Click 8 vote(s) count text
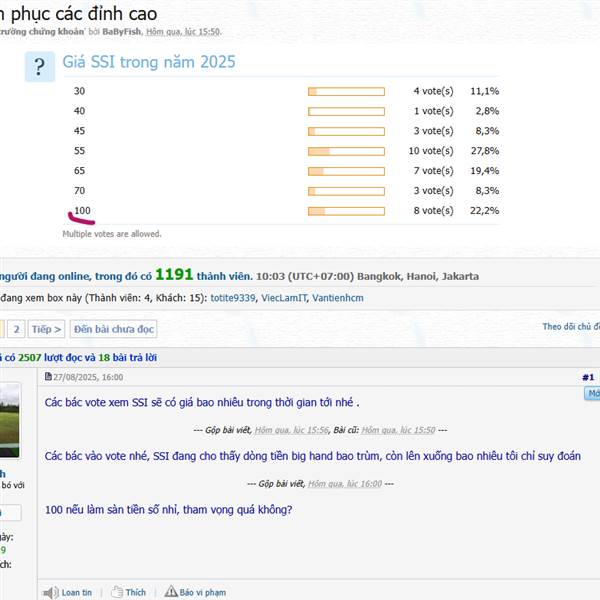600x600 pixels. tap(433, 210)
